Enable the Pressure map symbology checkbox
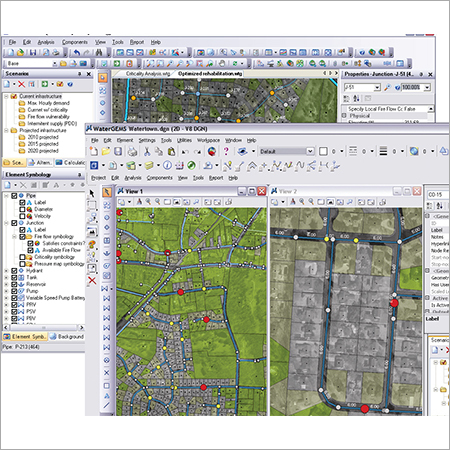This screenshot has width=450, height=450. (22, 264)
